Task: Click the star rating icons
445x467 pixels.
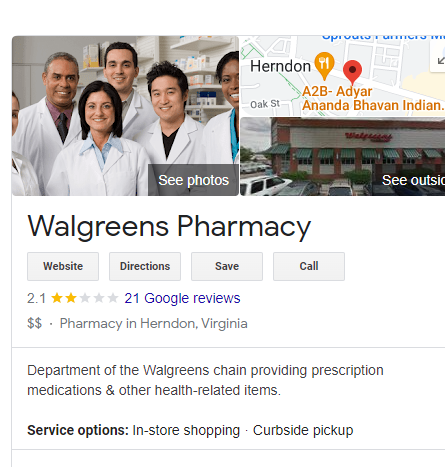Action: point(85,298)
